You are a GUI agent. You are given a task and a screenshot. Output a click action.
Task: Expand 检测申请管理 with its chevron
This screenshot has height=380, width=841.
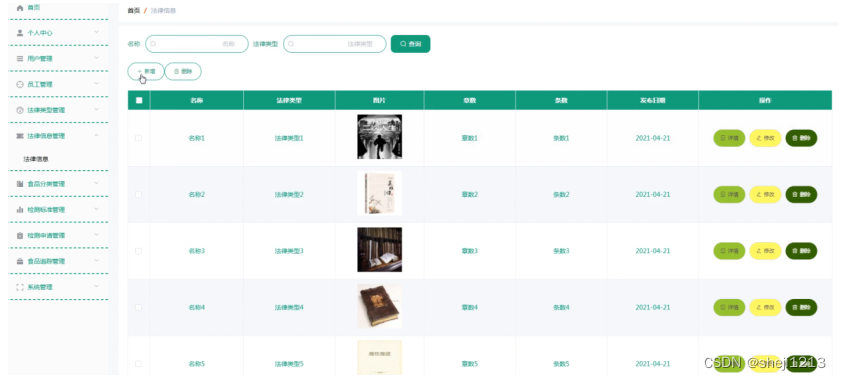97,235
